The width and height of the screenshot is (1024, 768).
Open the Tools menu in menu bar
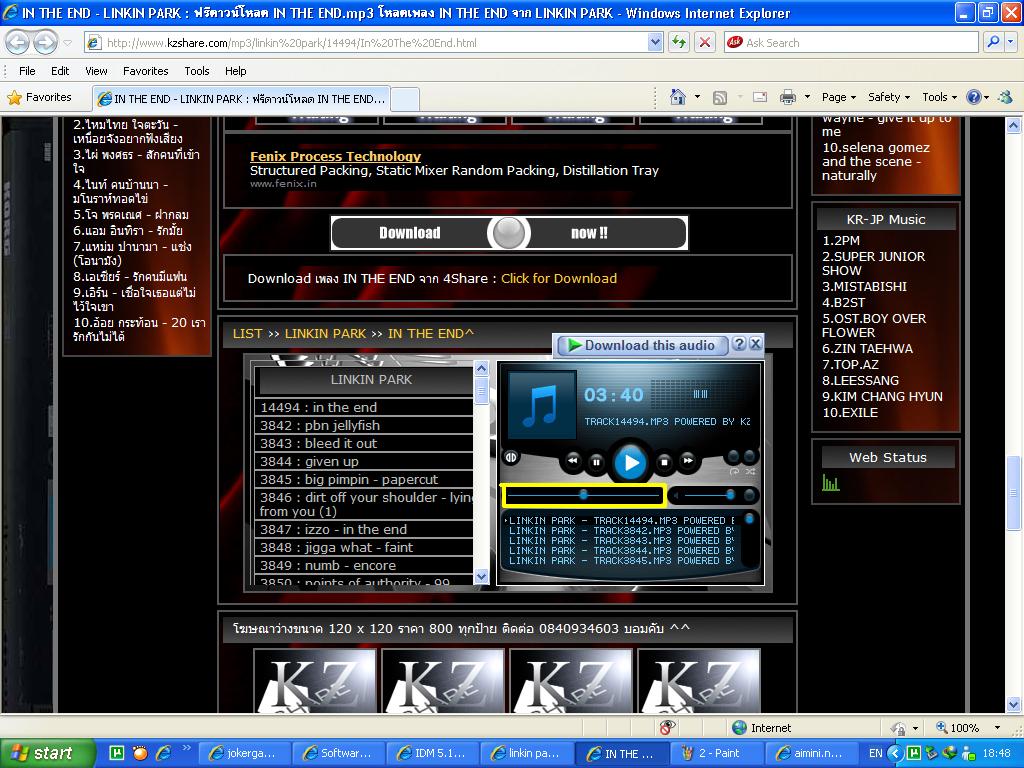click(x=197, y=71)
